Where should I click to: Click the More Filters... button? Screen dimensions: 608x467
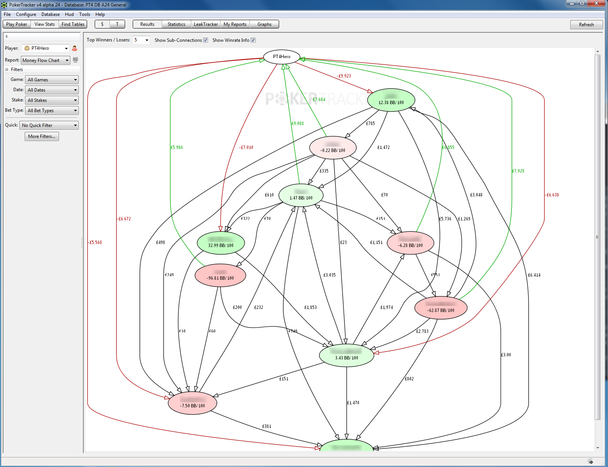[41, 137]
